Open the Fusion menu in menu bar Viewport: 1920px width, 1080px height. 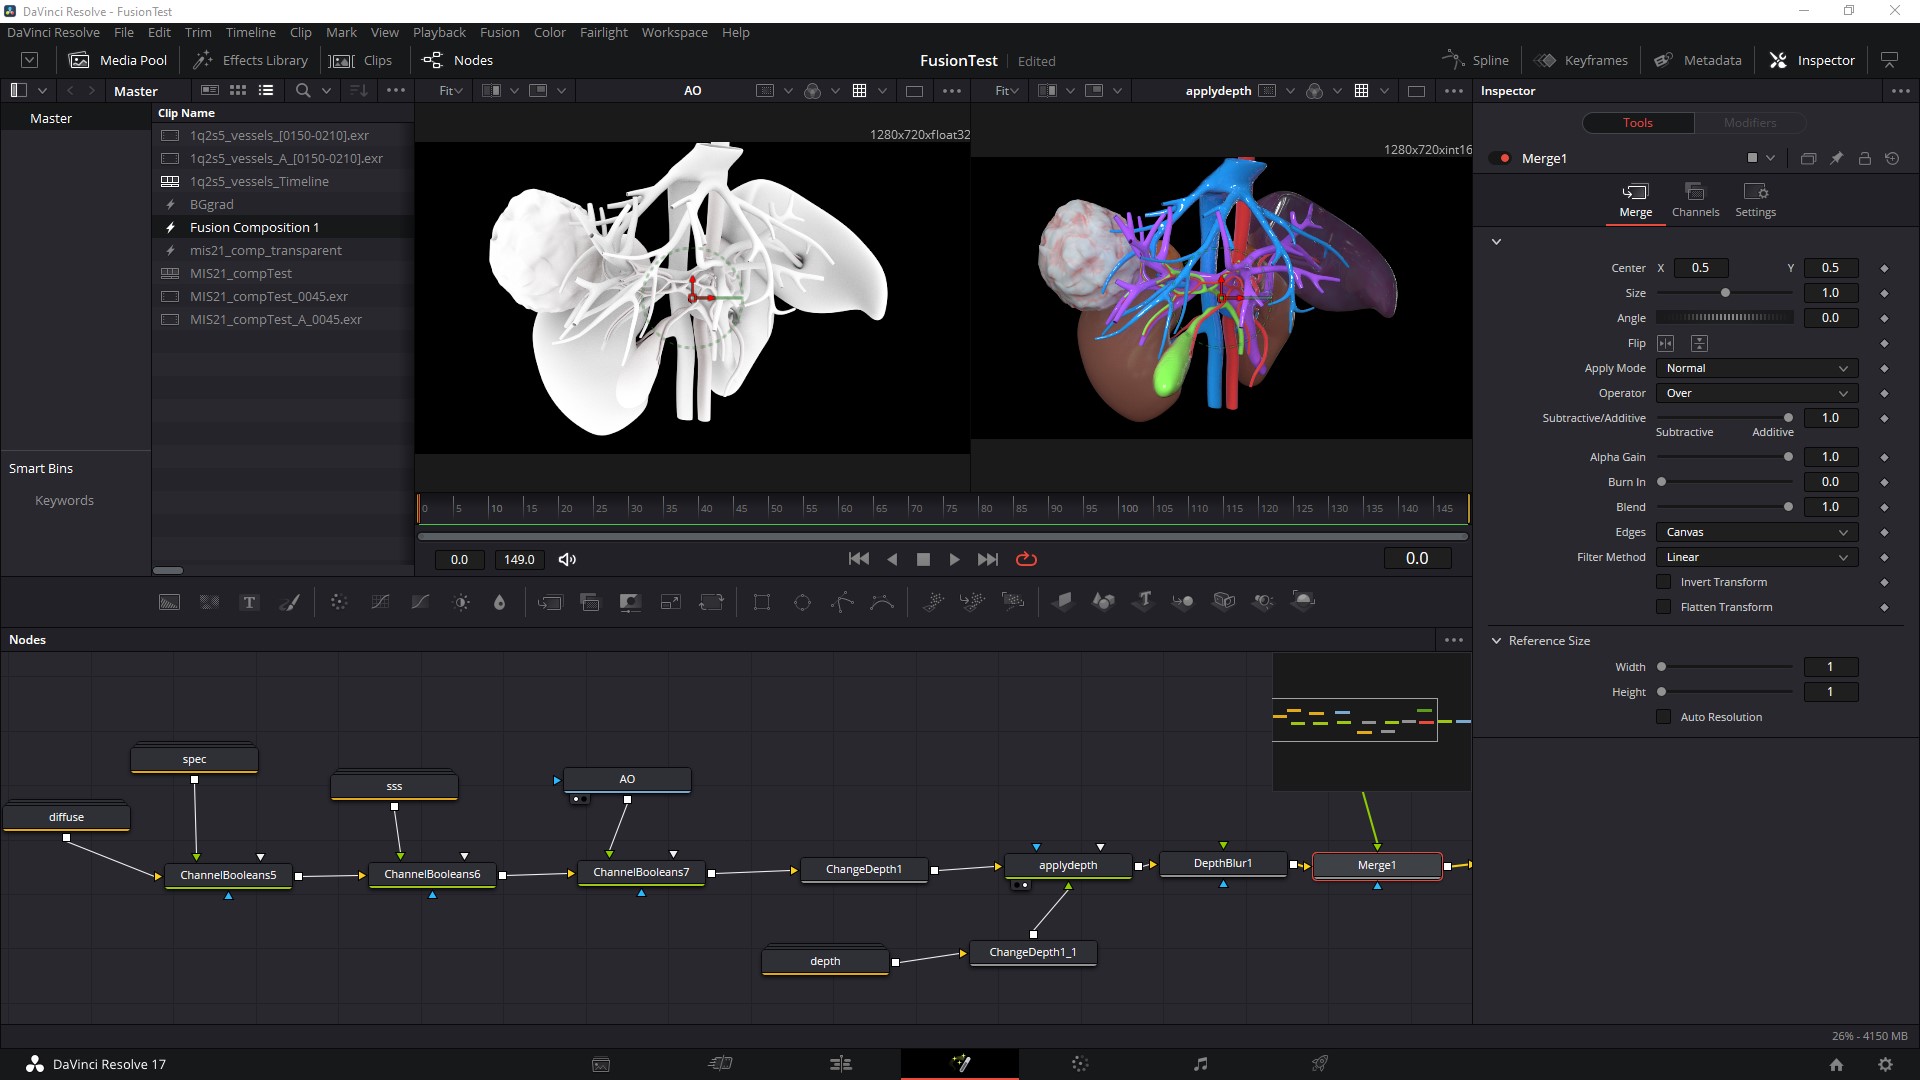pyautogui.click(x=500, y=32)
